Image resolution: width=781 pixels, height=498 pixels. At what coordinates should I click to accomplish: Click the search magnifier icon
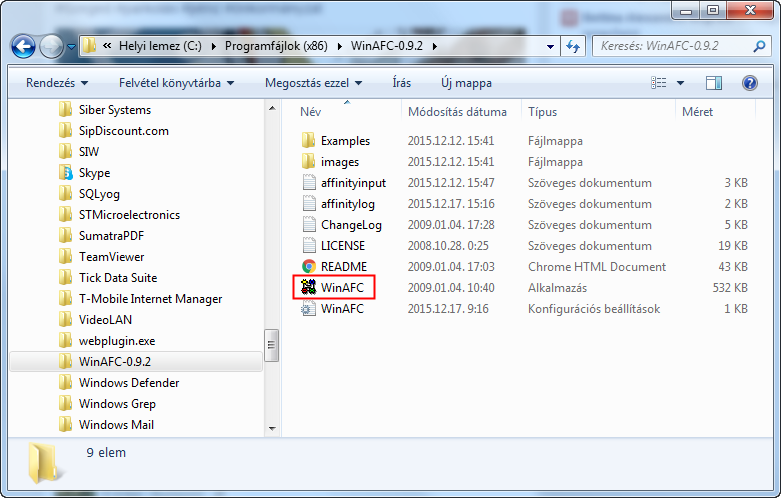(x=760, y=46)
